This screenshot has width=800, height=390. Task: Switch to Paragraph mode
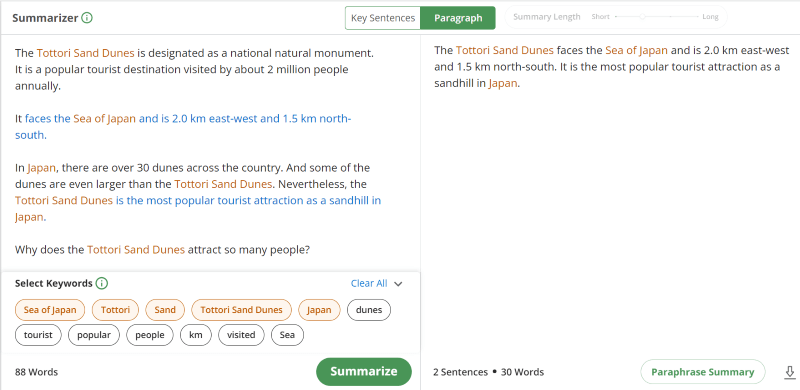pos(458,18)
